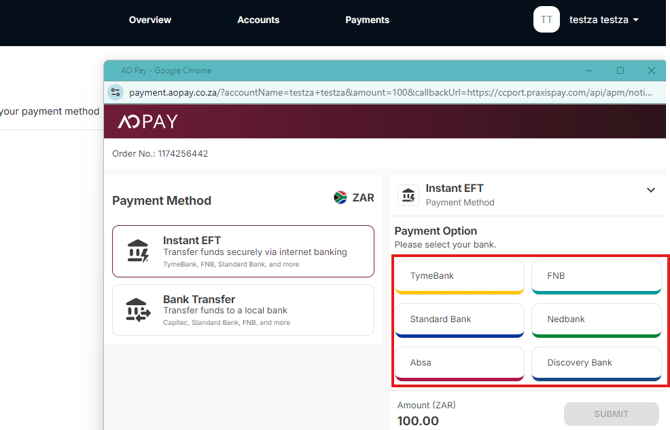Image resolution: width=670 pixels, height=430 pixels.
Task: Choose TymeBank as your bank
Action: coord(460,277)
